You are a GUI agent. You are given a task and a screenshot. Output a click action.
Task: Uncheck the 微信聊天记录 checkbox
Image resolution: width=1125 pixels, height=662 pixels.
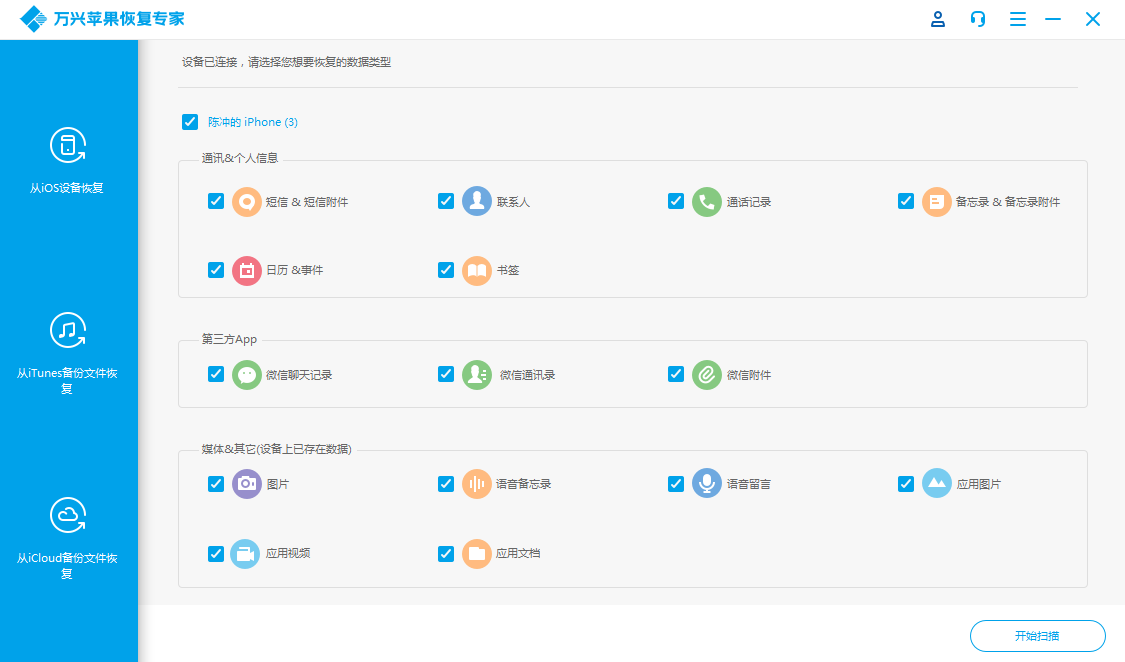pyautogui.click(x=216, y=374)
